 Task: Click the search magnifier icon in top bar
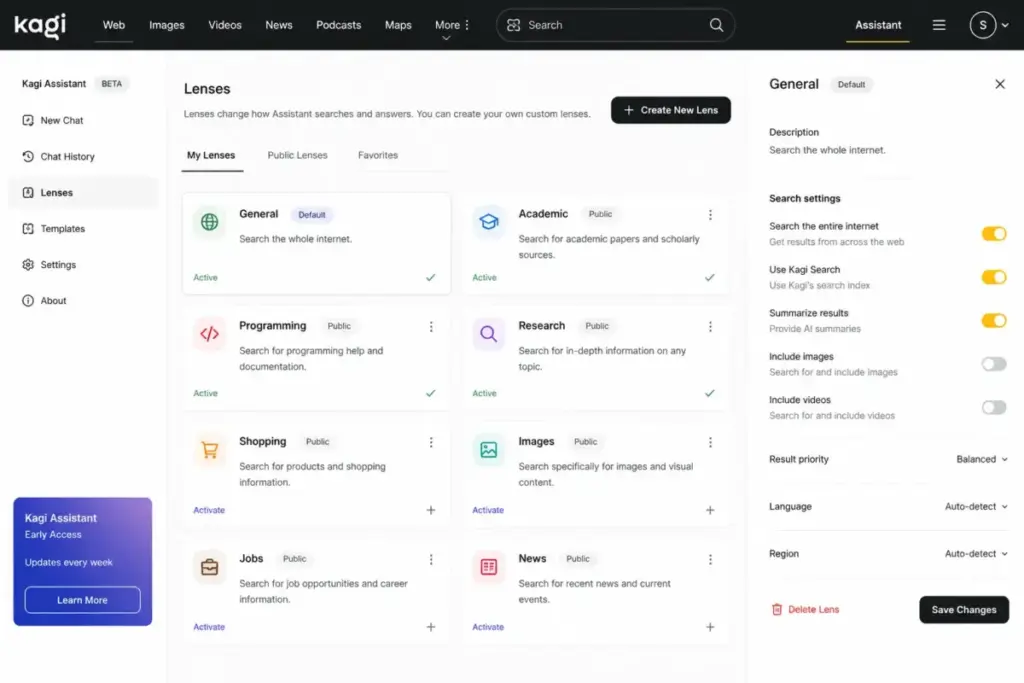(716, 25)
